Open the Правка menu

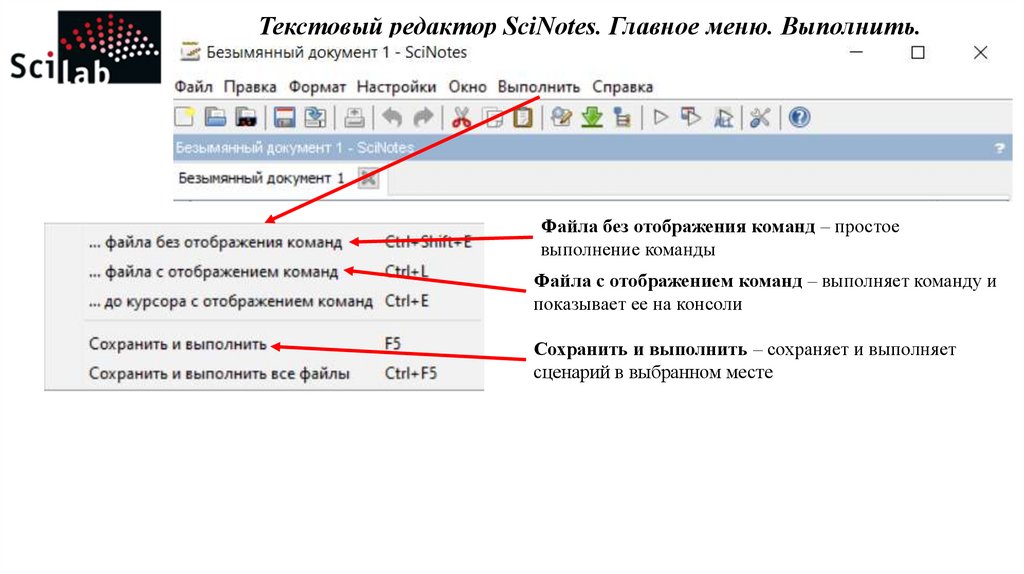[x=250, y=87]
